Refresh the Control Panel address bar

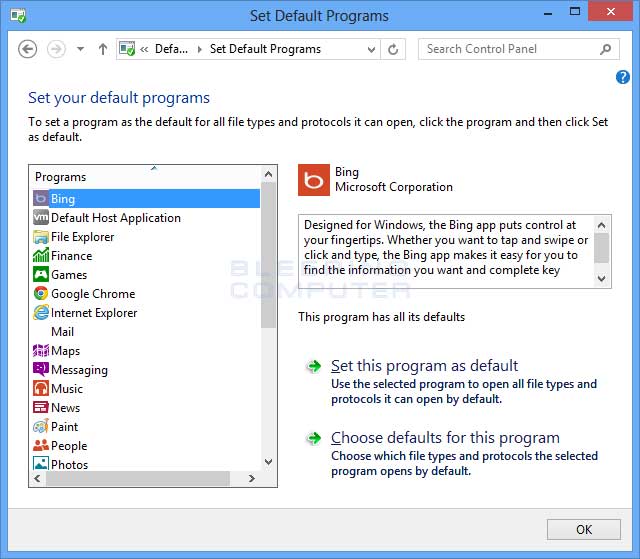click(x=393, y=49)
